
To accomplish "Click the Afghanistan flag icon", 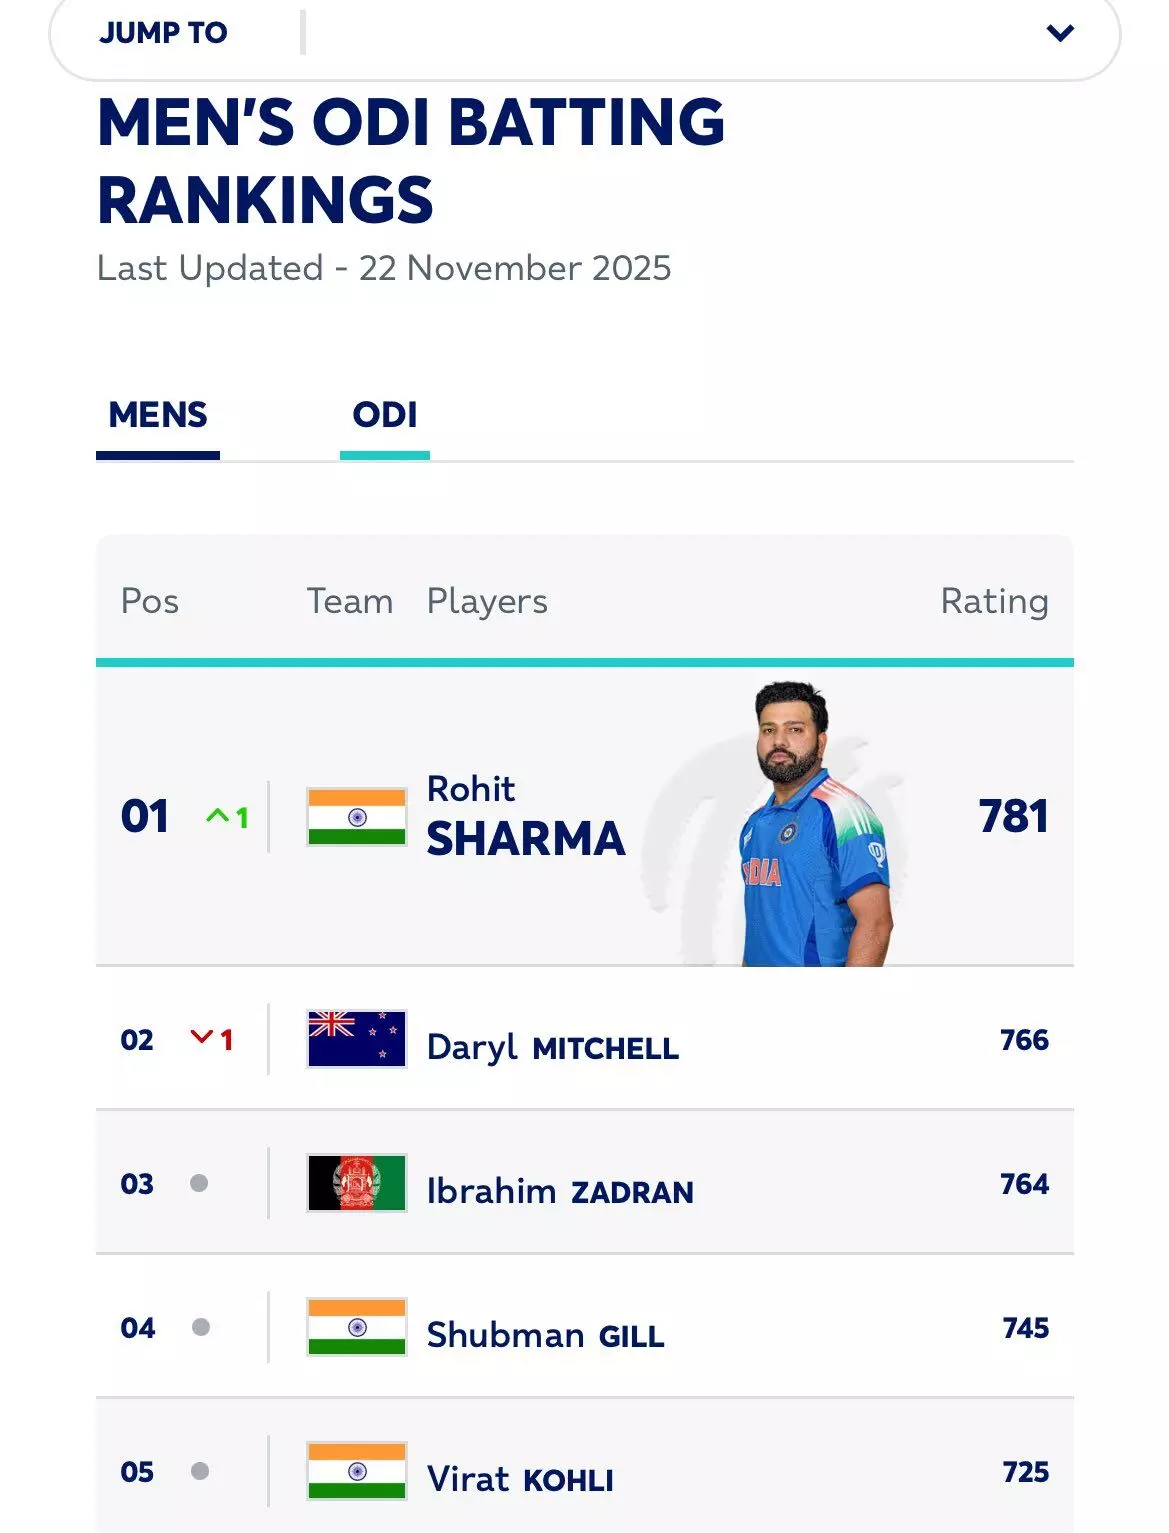I will [356, 1183].
